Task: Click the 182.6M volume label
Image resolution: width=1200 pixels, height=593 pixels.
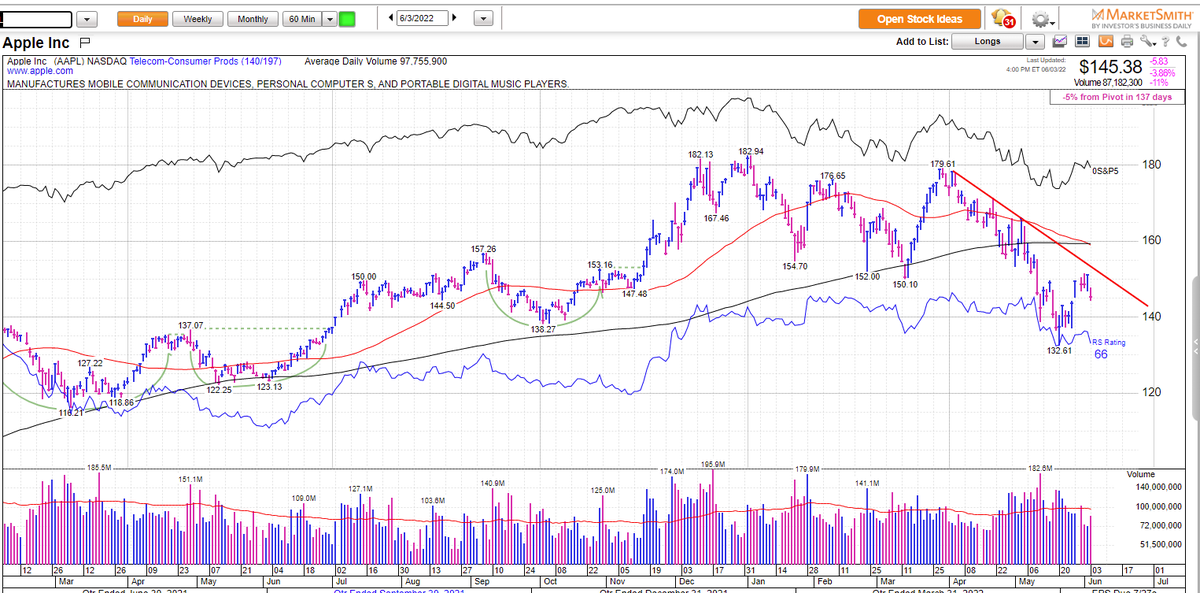Action: (1040, 468)
